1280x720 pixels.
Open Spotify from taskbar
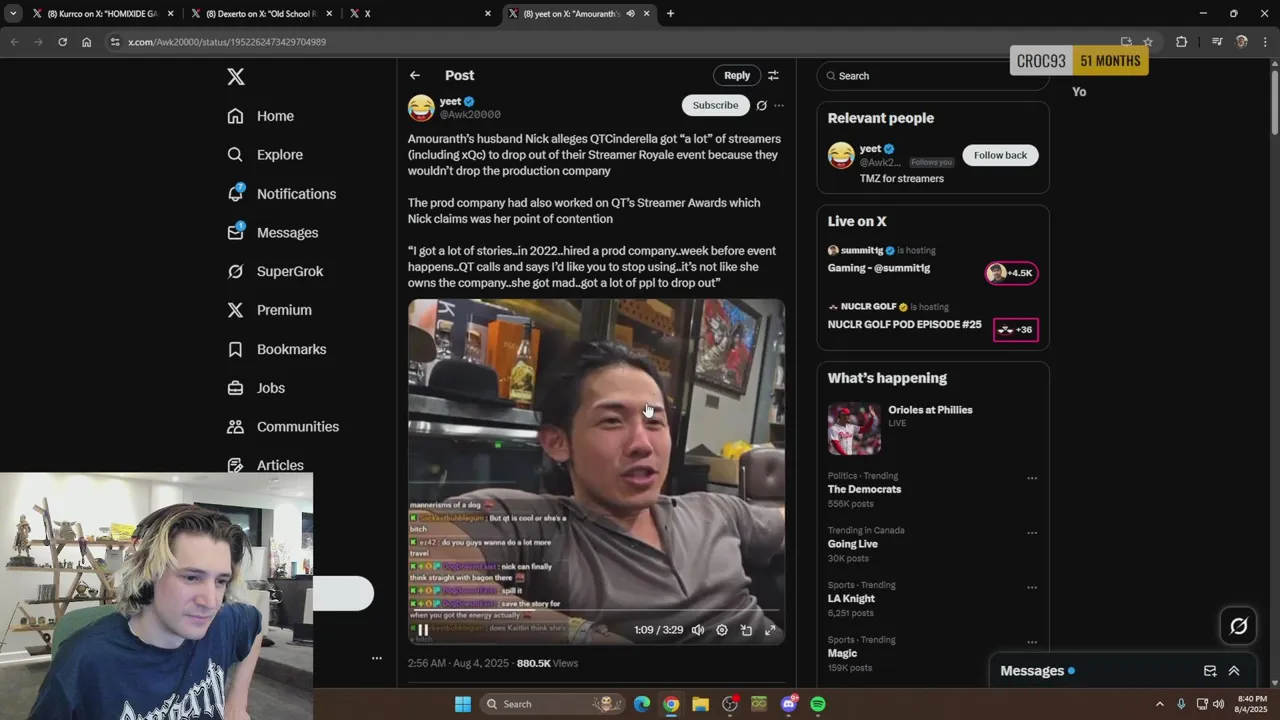[x=818, y=704]
